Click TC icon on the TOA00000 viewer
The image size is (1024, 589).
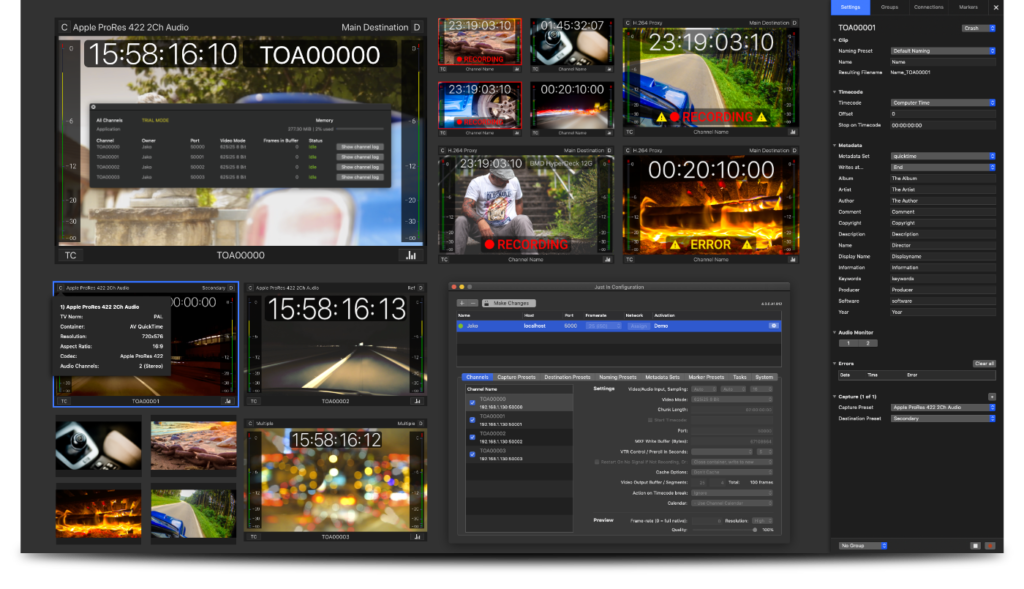point(71,255)
